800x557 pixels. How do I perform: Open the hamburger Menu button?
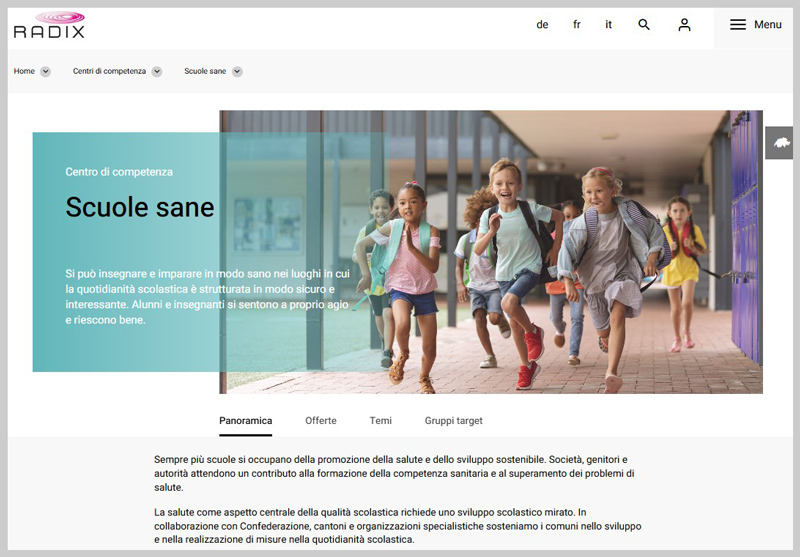[x=755, y=25]
